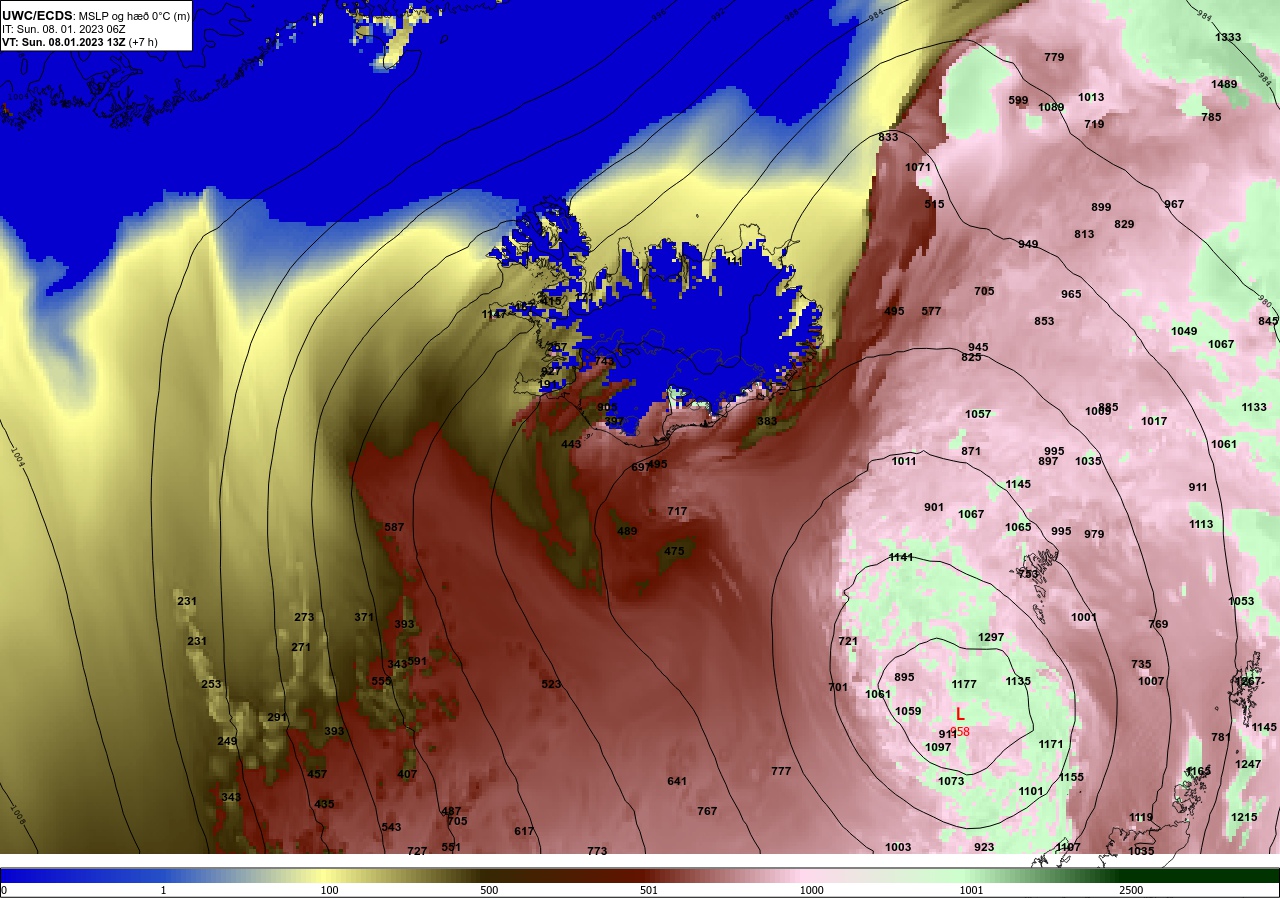The width and height of the screenshot is (1280, 898).
Task: Click the height value 1177
Action: [x=964, y=684]
